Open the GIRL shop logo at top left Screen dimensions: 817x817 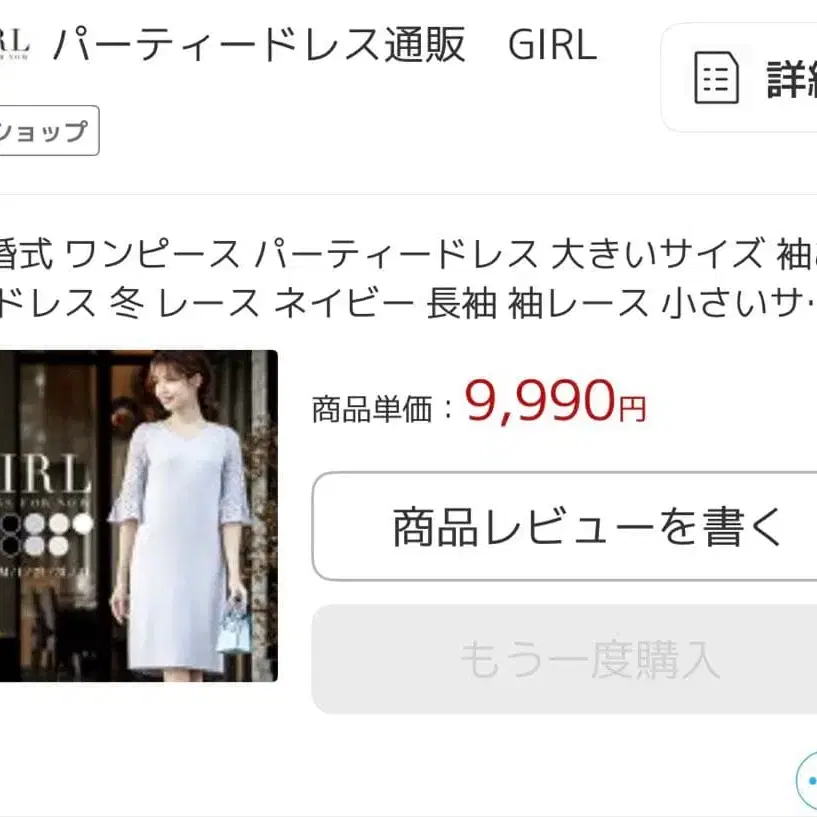(x=15, y=45)
